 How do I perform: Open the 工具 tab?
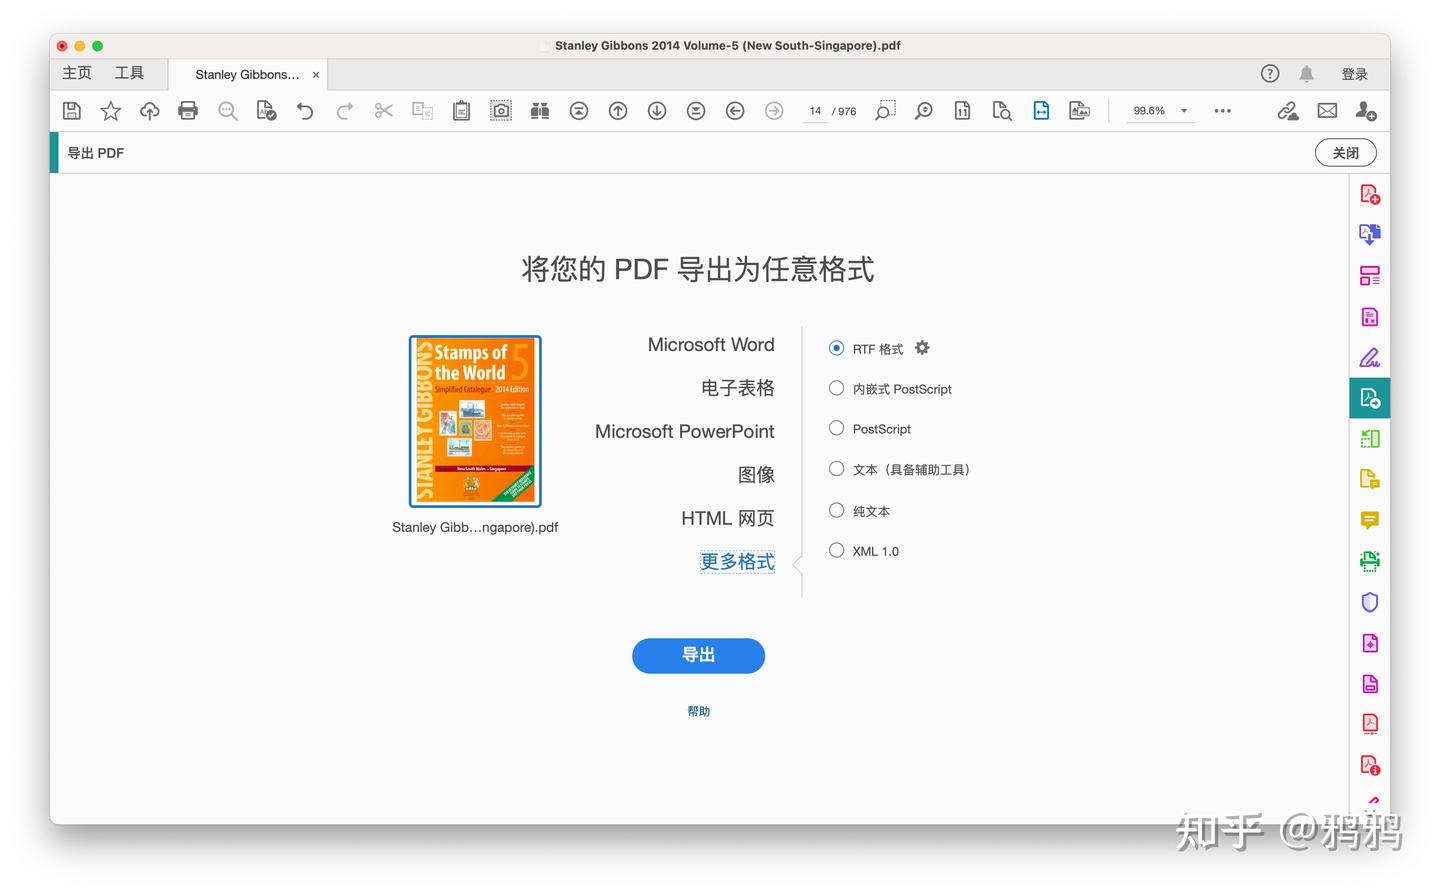click(x=129, y=73)
